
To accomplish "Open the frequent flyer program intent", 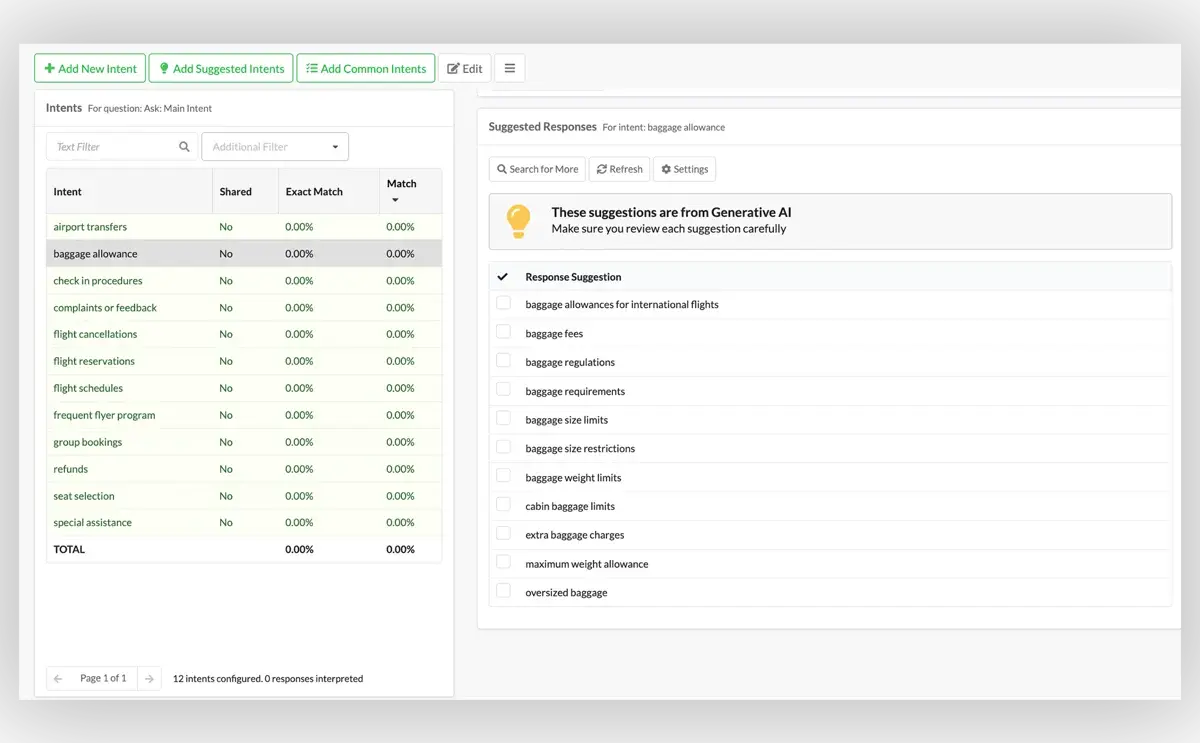I will (104, 416).
